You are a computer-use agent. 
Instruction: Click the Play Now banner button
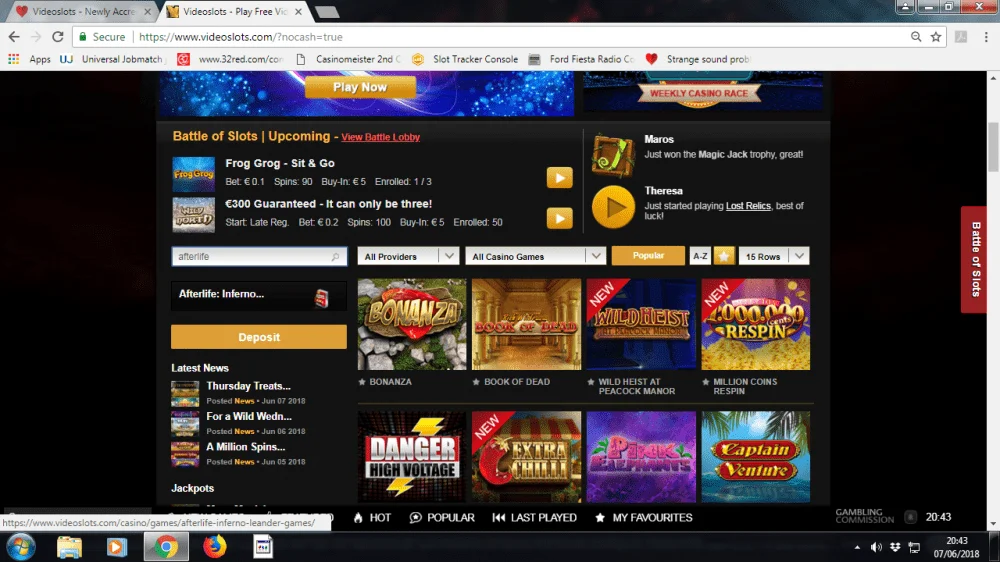point(360,87)
